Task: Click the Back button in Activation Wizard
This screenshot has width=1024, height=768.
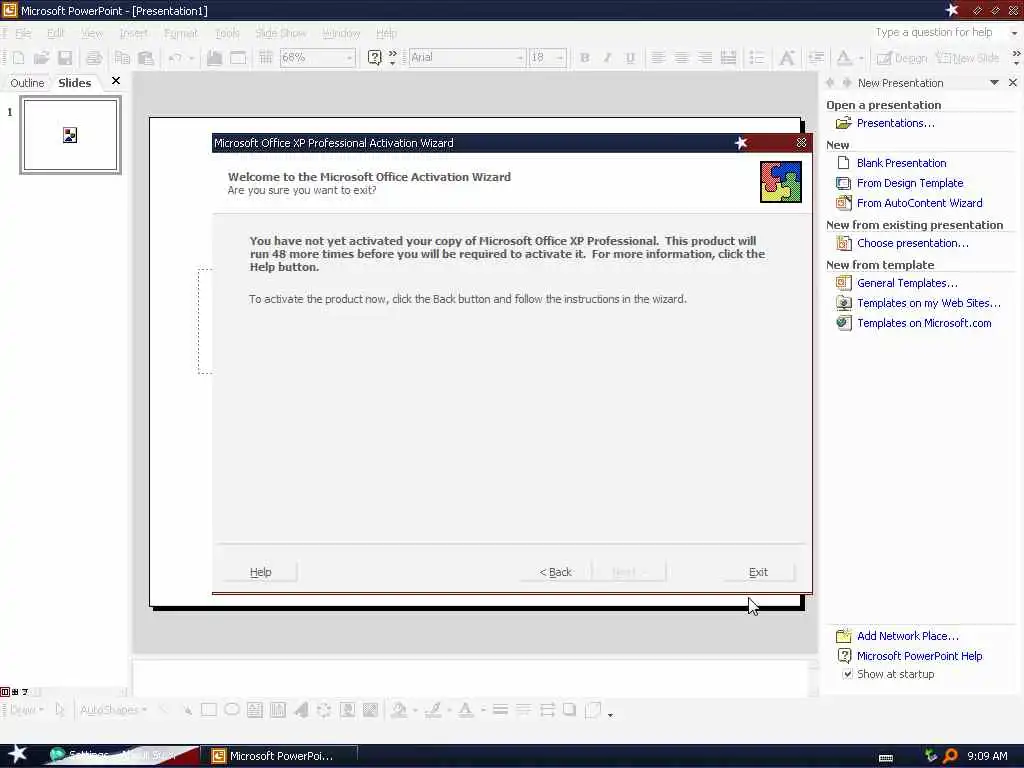Action: point(555,572)
